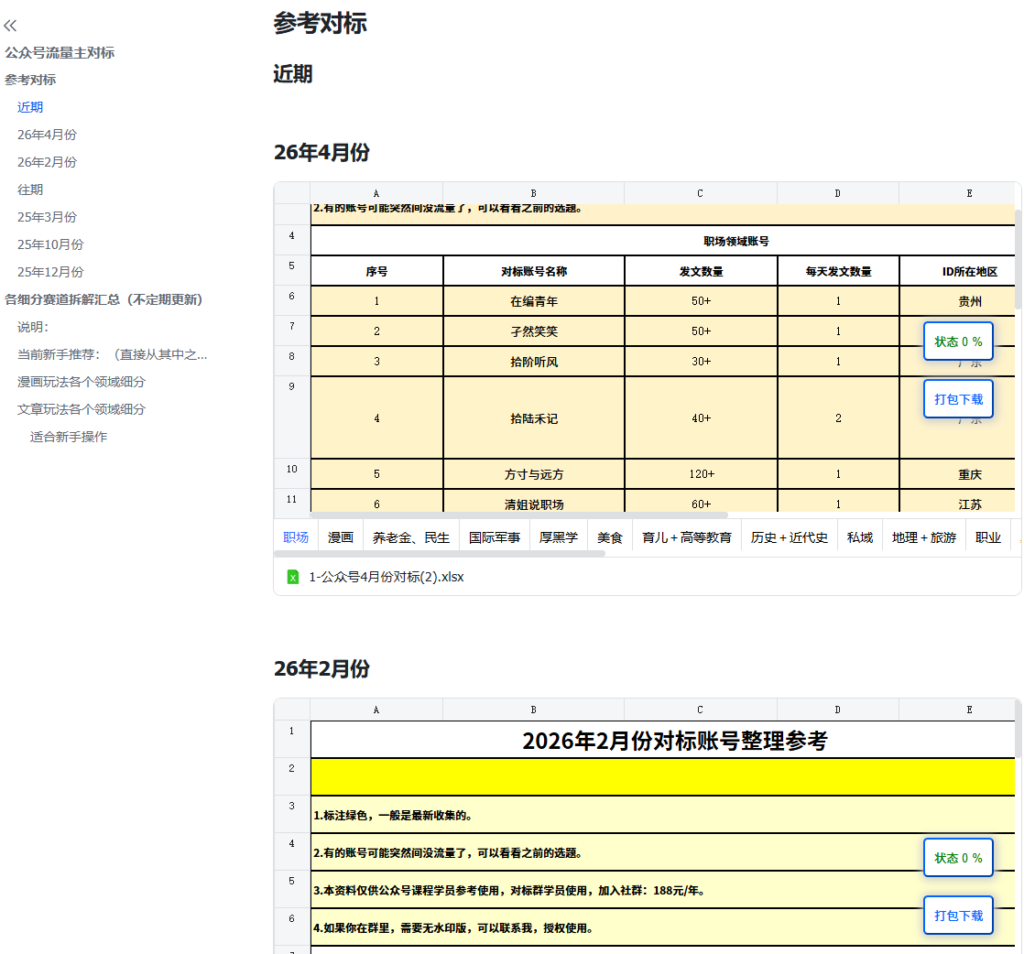The width and height of the screenshot is (1024, 954).
Task: Select 26年2月份 in the sidebar
Action: 47,162
